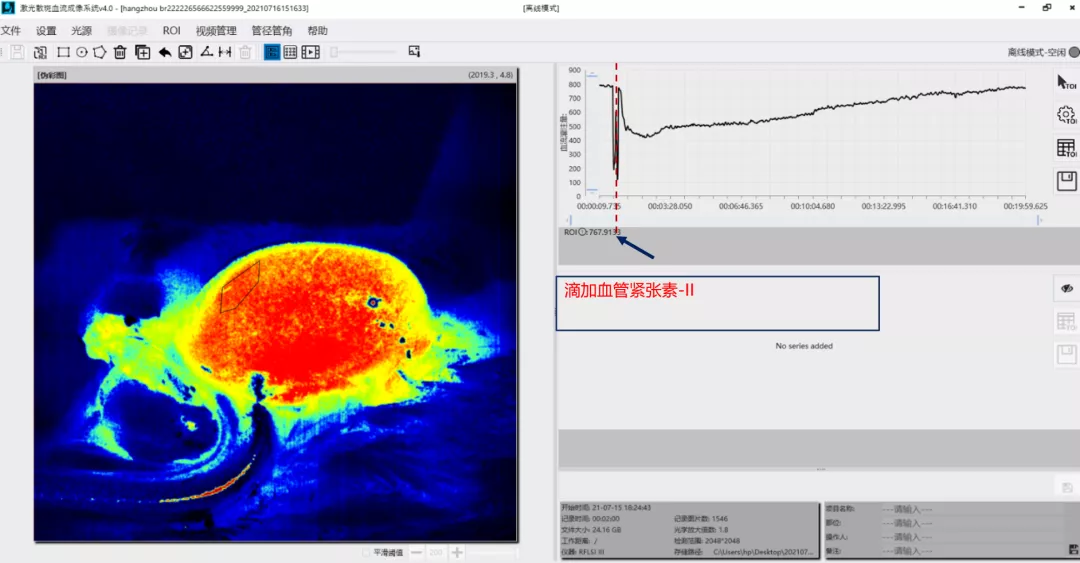Click the black trash delete ROI icon
The height and width of the screenshot is (563, 1080).
(120, 52)
